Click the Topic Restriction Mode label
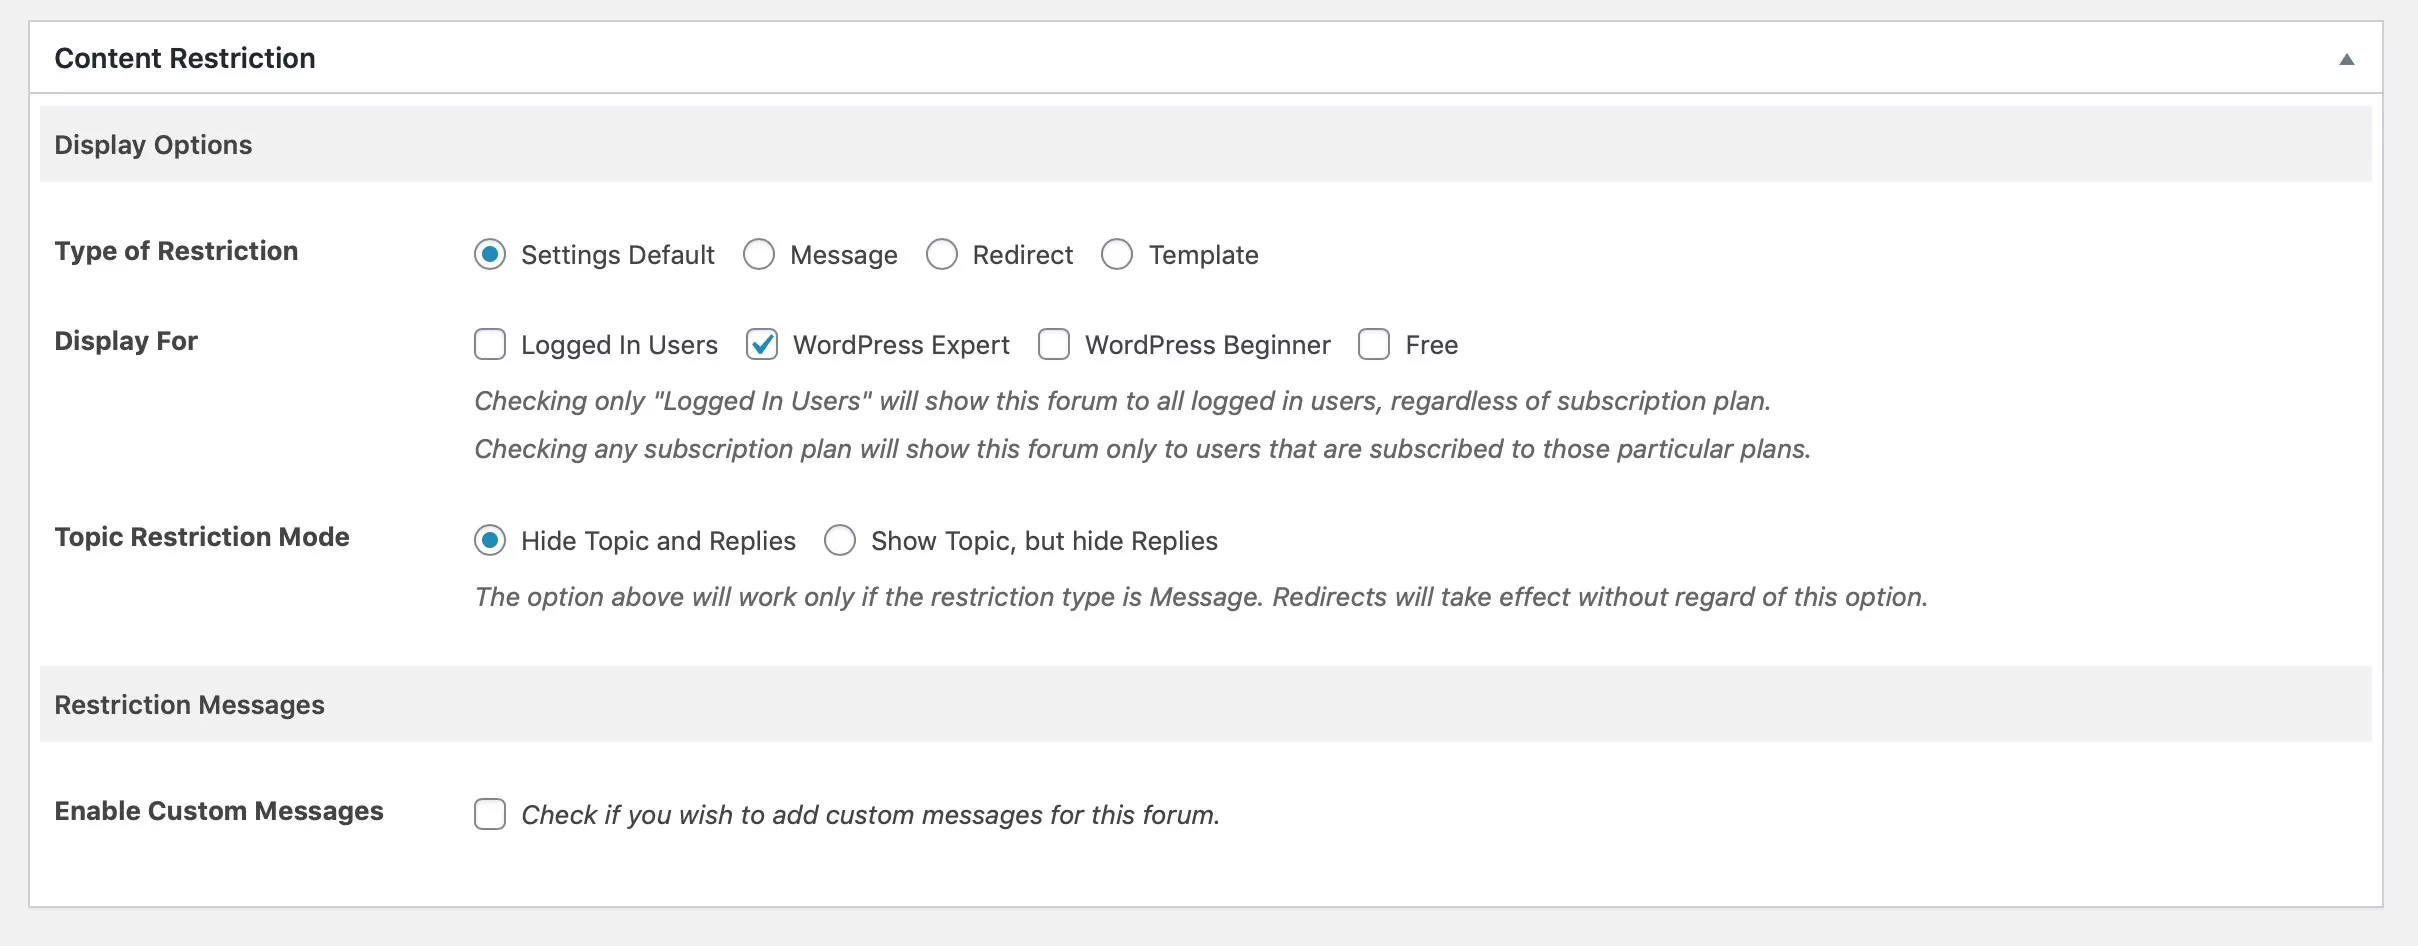 [202, 537]
